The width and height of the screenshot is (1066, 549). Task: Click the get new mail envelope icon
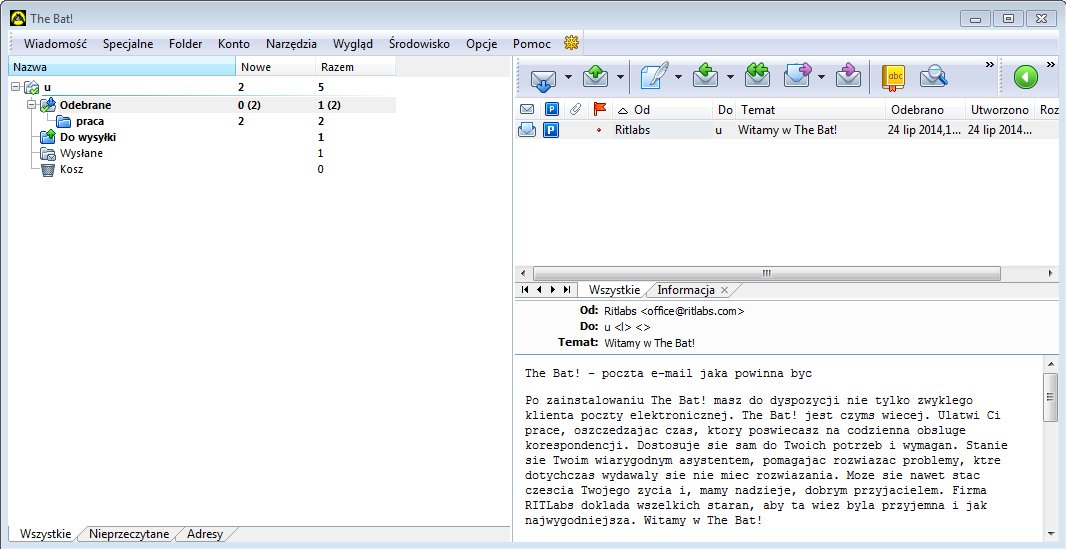click(543, 77)
